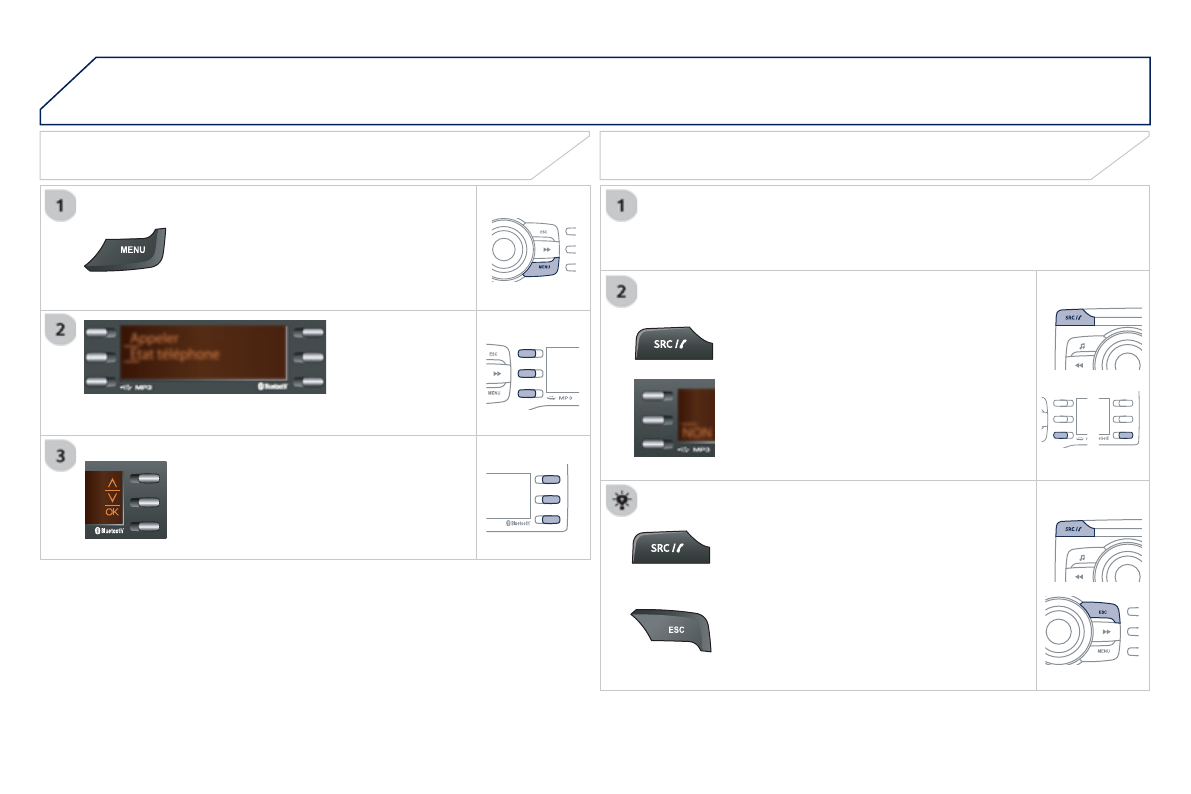1191x794 pixels.
Task: Click the Bluetooth logo beneath the OK display
Action: click(104, 532)
